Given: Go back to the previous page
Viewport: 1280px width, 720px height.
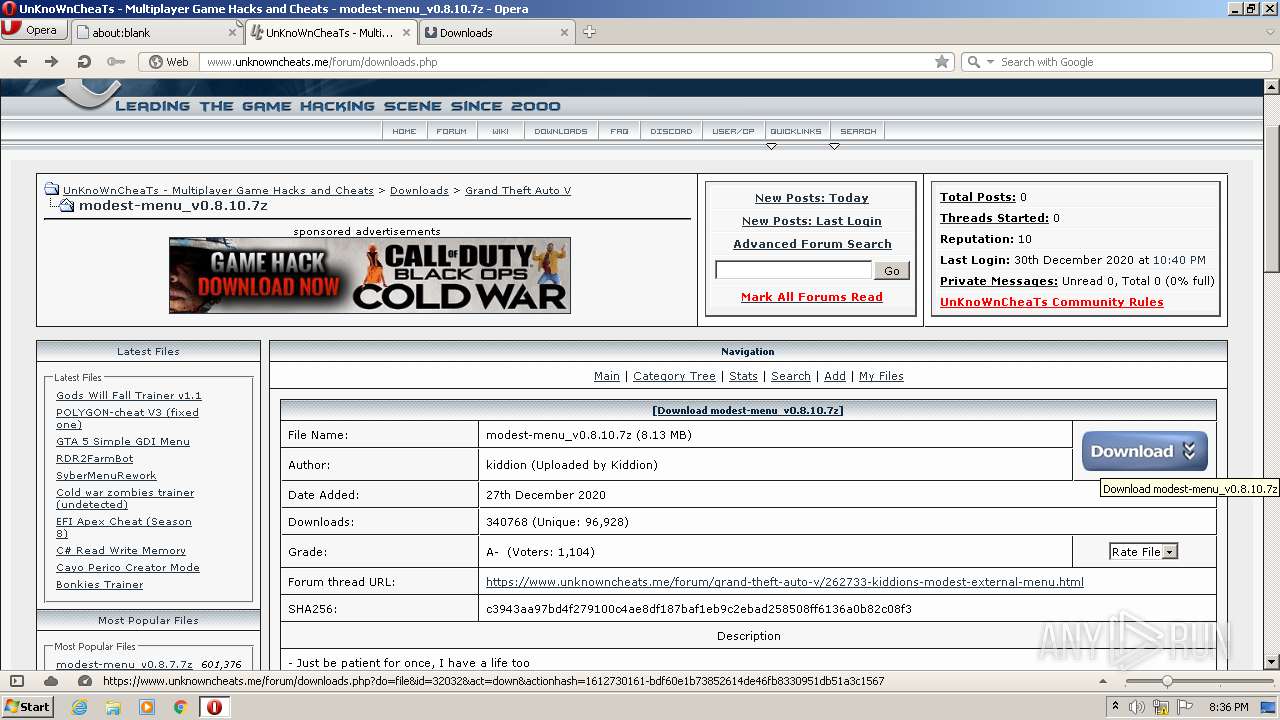Looking at the screenshot, I should pos(20,62).
